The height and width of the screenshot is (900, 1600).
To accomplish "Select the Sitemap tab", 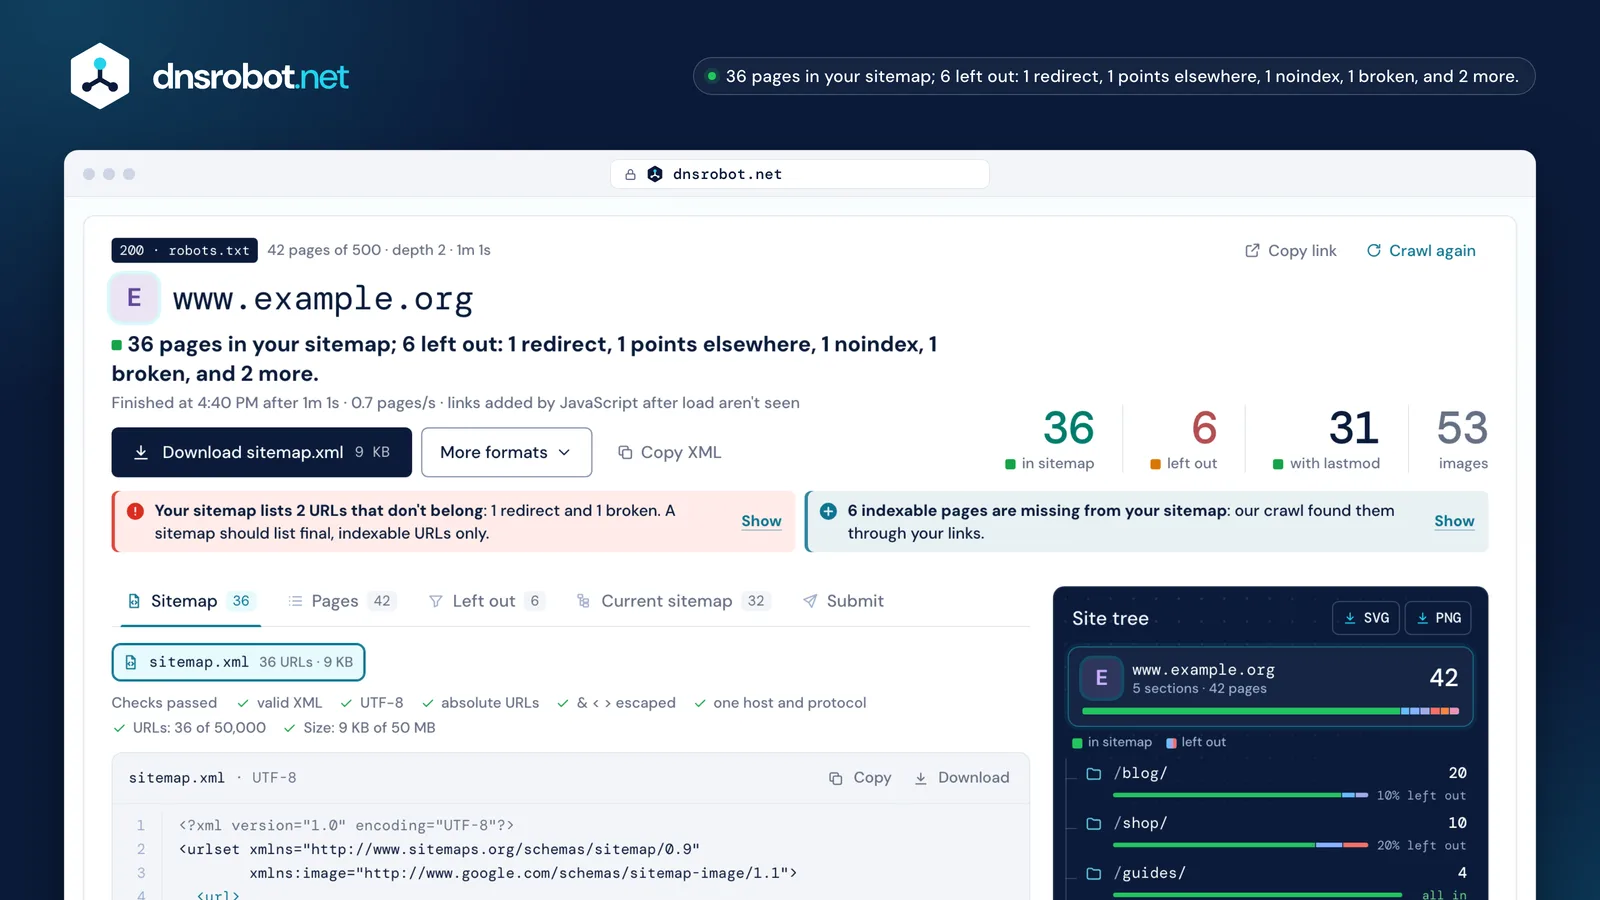I will point(190,601).
